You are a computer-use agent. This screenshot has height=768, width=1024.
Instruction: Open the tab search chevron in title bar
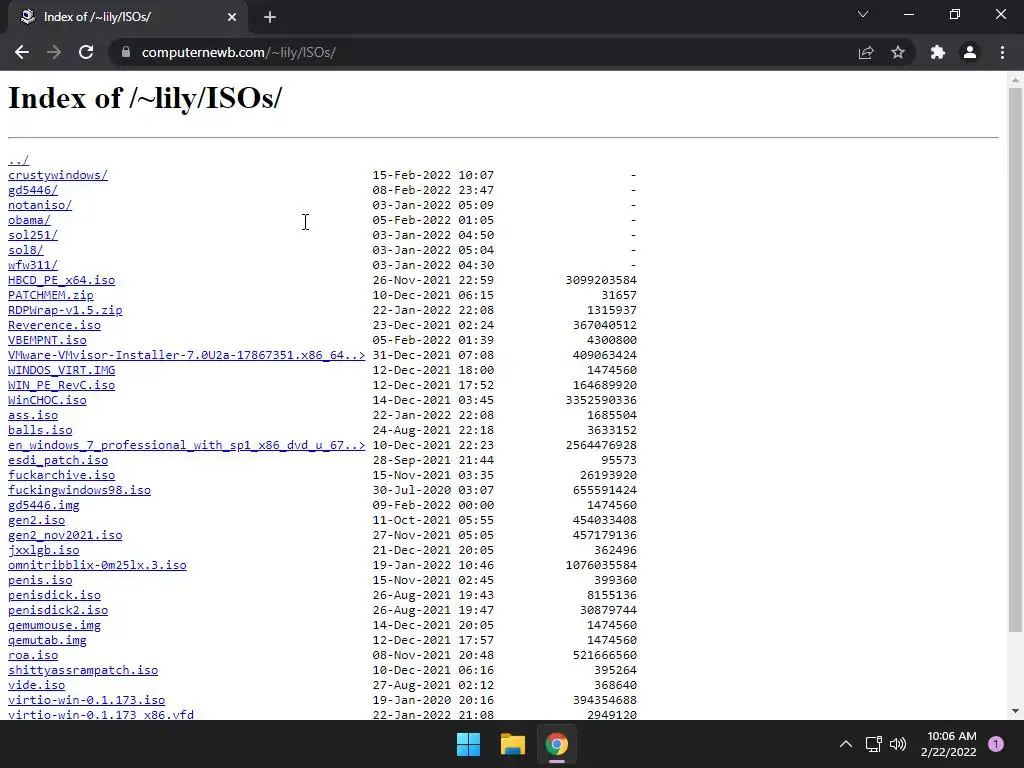[863, 14]
